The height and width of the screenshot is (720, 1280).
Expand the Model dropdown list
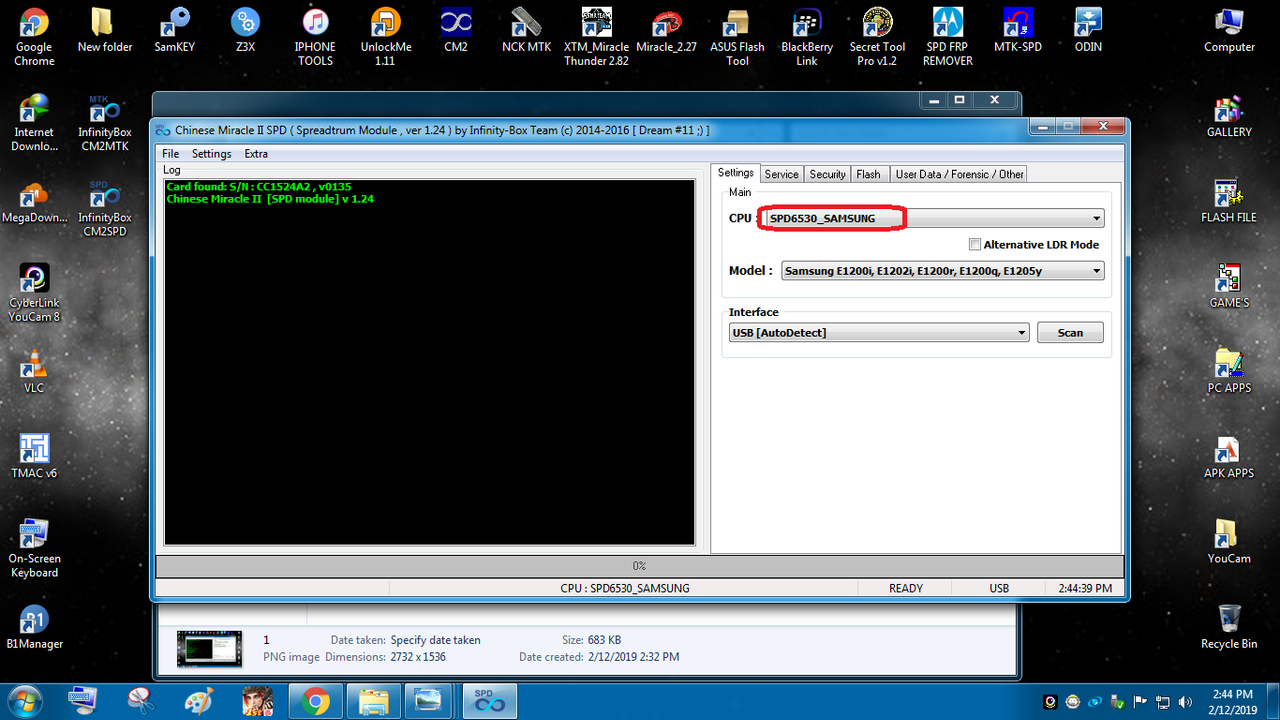(1097, 271)
